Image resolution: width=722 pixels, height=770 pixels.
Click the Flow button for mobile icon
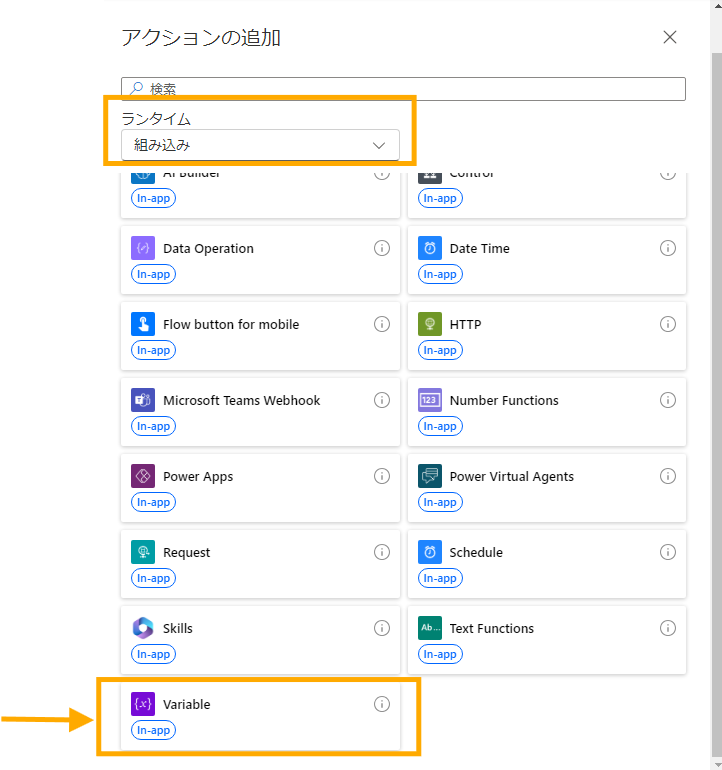[143, 324]
